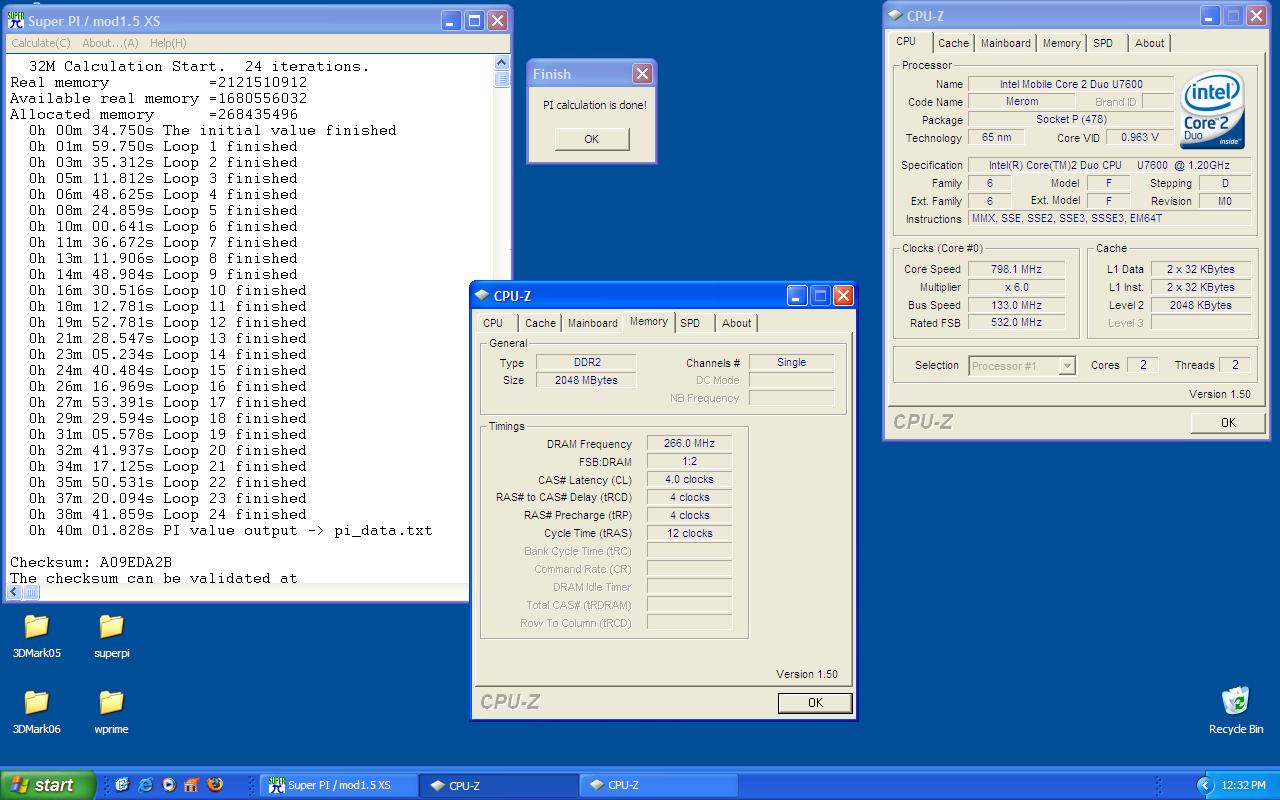Click OK in the Finish dialog

[x=592, y=139]
